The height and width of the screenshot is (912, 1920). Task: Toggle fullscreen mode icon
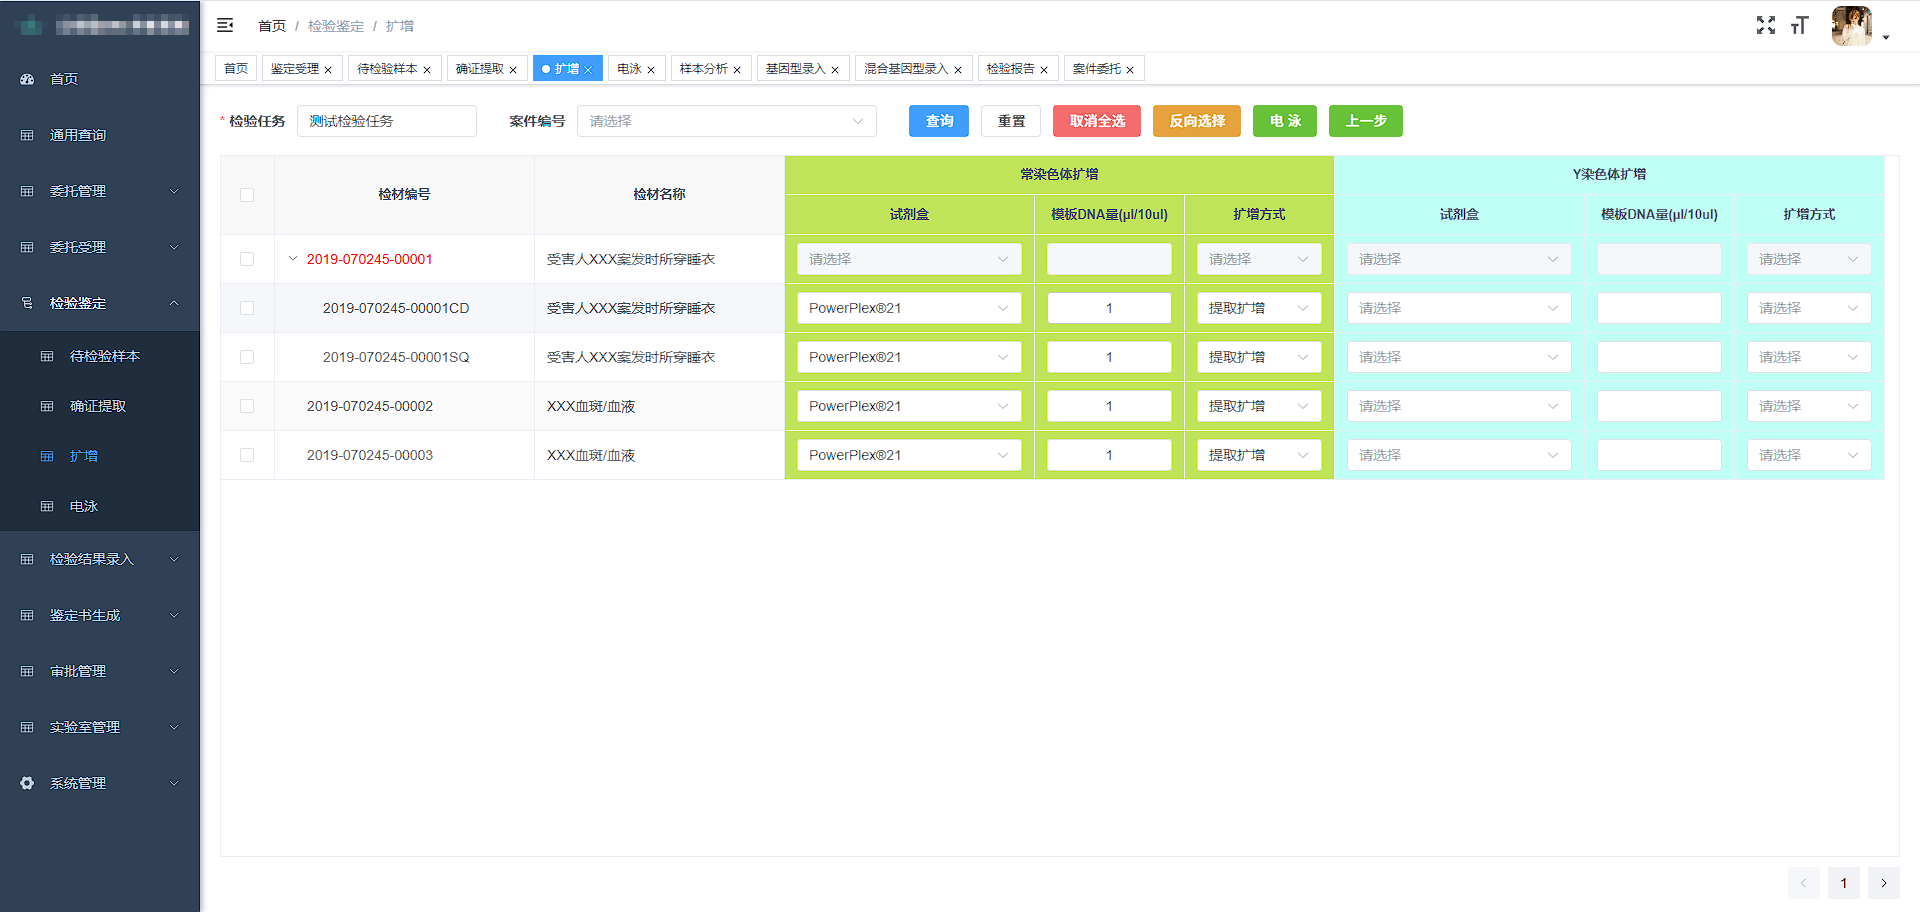(1765, 25)
